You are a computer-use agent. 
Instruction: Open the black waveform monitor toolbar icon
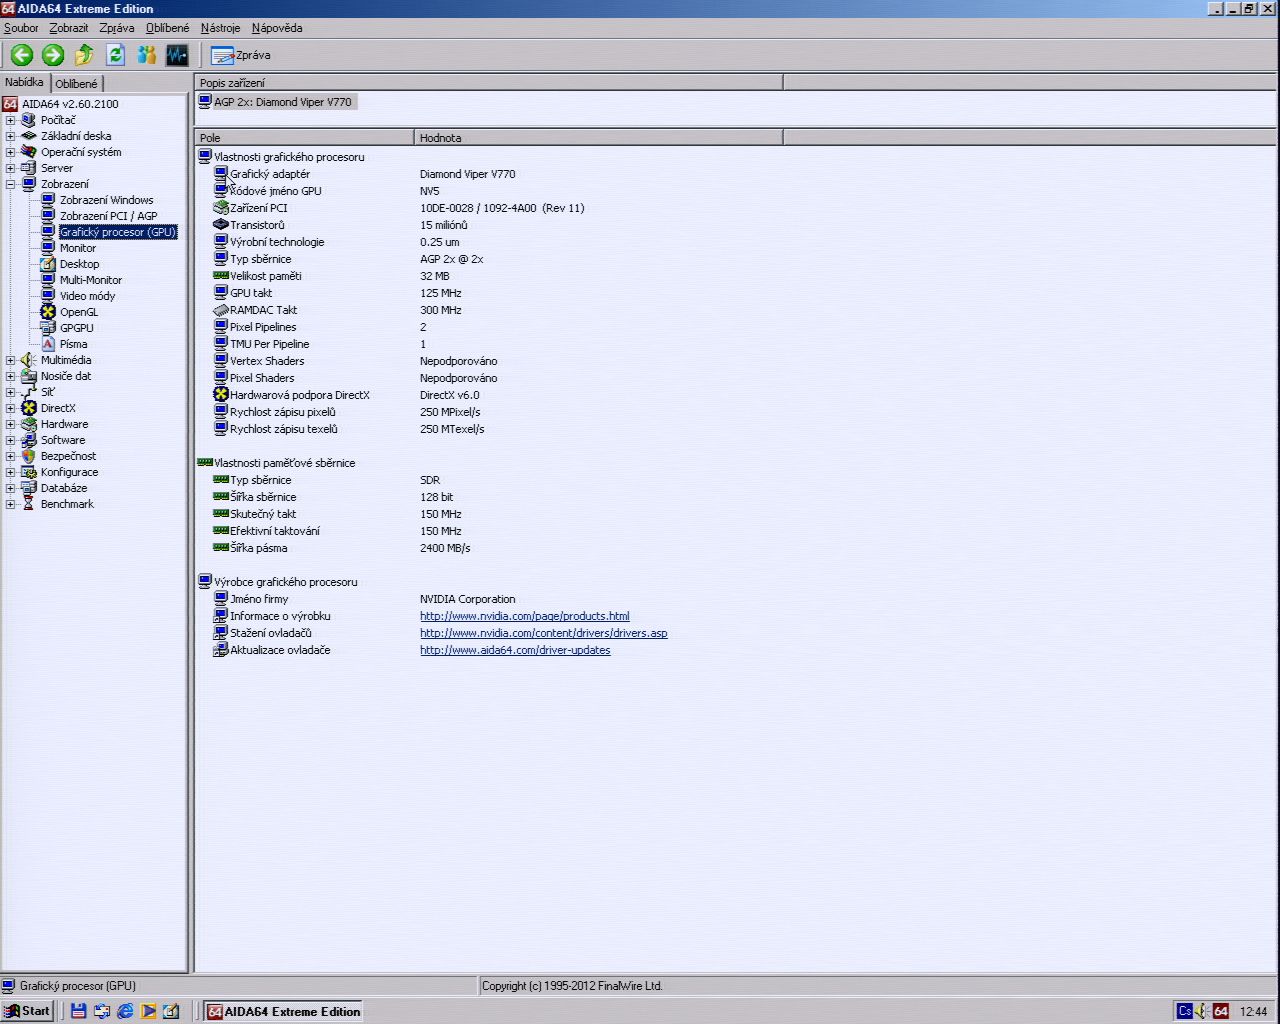(177, 55)
